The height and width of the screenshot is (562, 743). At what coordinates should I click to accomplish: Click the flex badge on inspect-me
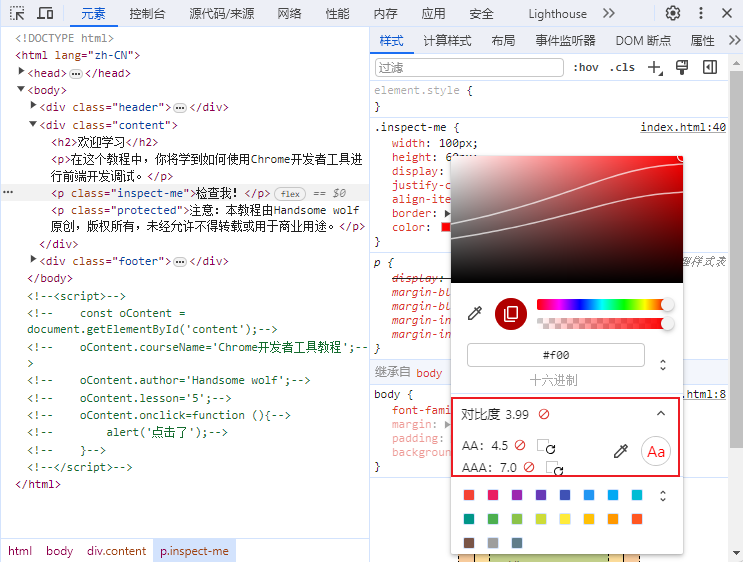click(290, 194)
